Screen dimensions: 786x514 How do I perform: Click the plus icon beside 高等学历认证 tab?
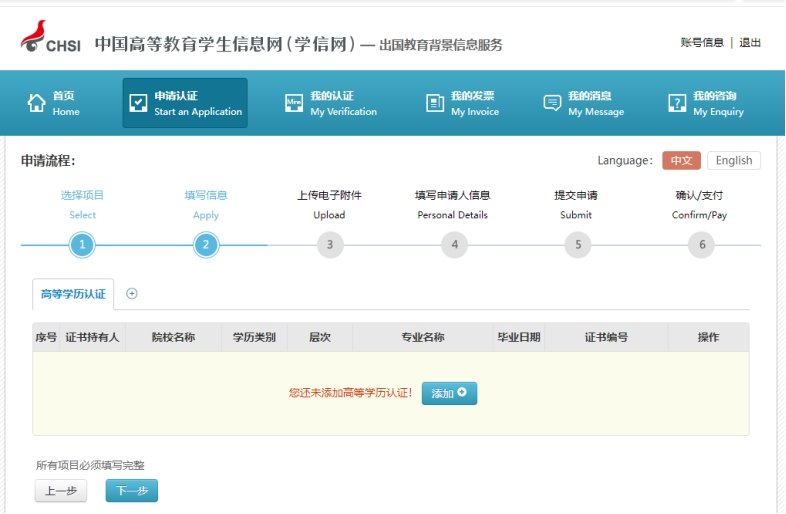tap(132, 294)
